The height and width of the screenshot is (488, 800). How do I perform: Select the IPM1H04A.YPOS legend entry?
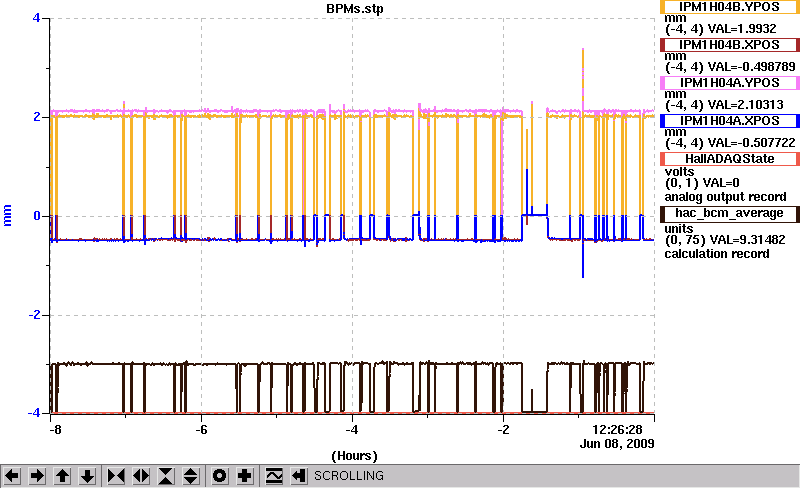click(730, 83)
